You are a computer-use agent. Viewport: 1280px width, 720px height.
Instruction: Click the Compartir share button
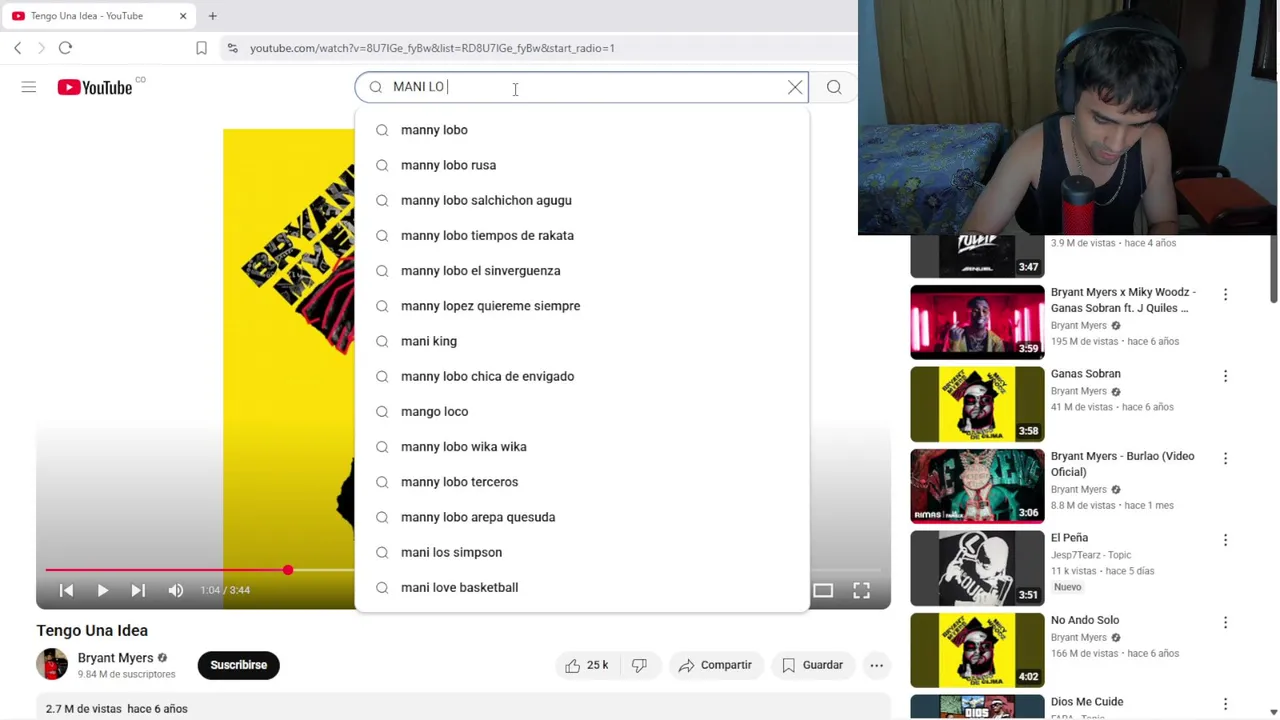click(714, 665)
